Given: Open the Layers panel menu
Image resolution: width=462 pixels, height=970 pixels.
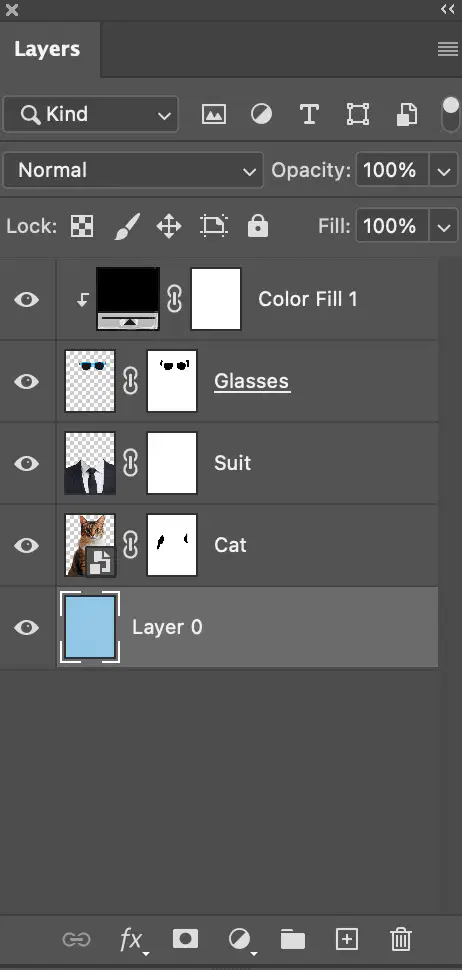Looking at the screenshot, I should 448,49.
